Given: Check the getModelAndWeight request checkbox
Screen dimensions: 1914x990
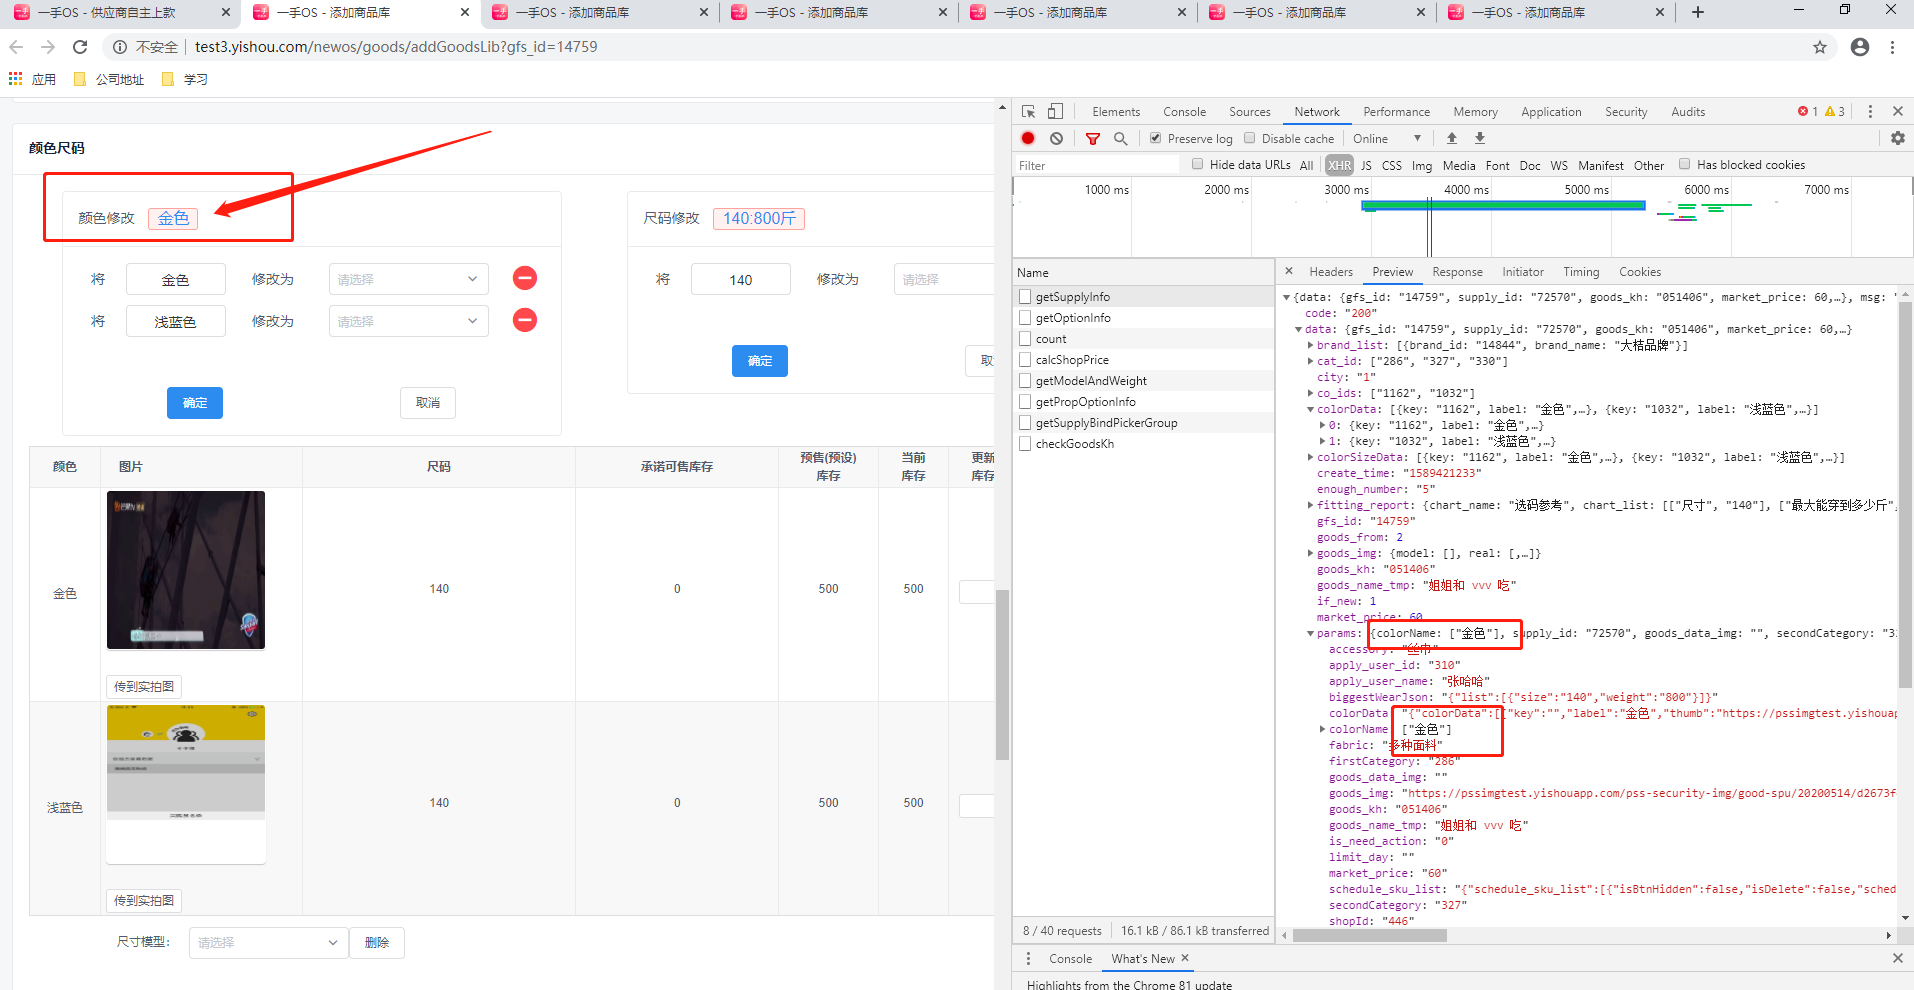Looking at the screenshot, I should tap(1025, 380).
